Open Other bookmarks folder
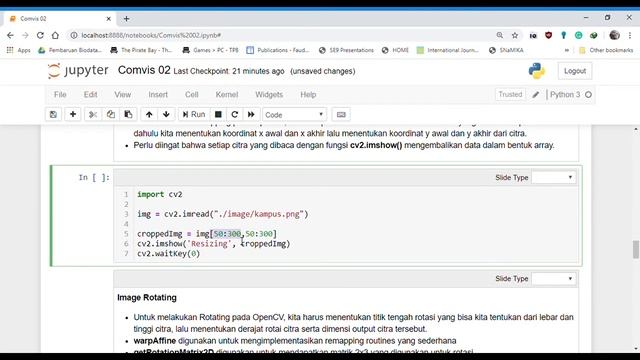 (606, 50)
